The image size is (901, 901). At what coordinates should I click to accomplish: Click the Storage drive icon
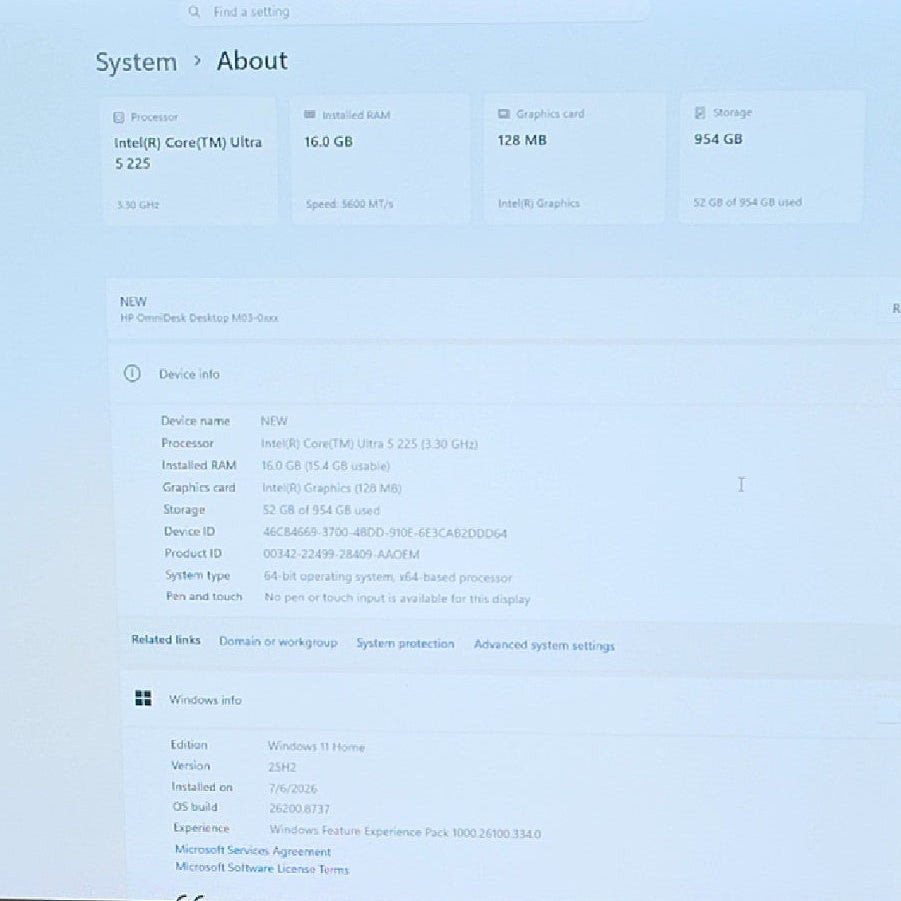click(700, 113)
